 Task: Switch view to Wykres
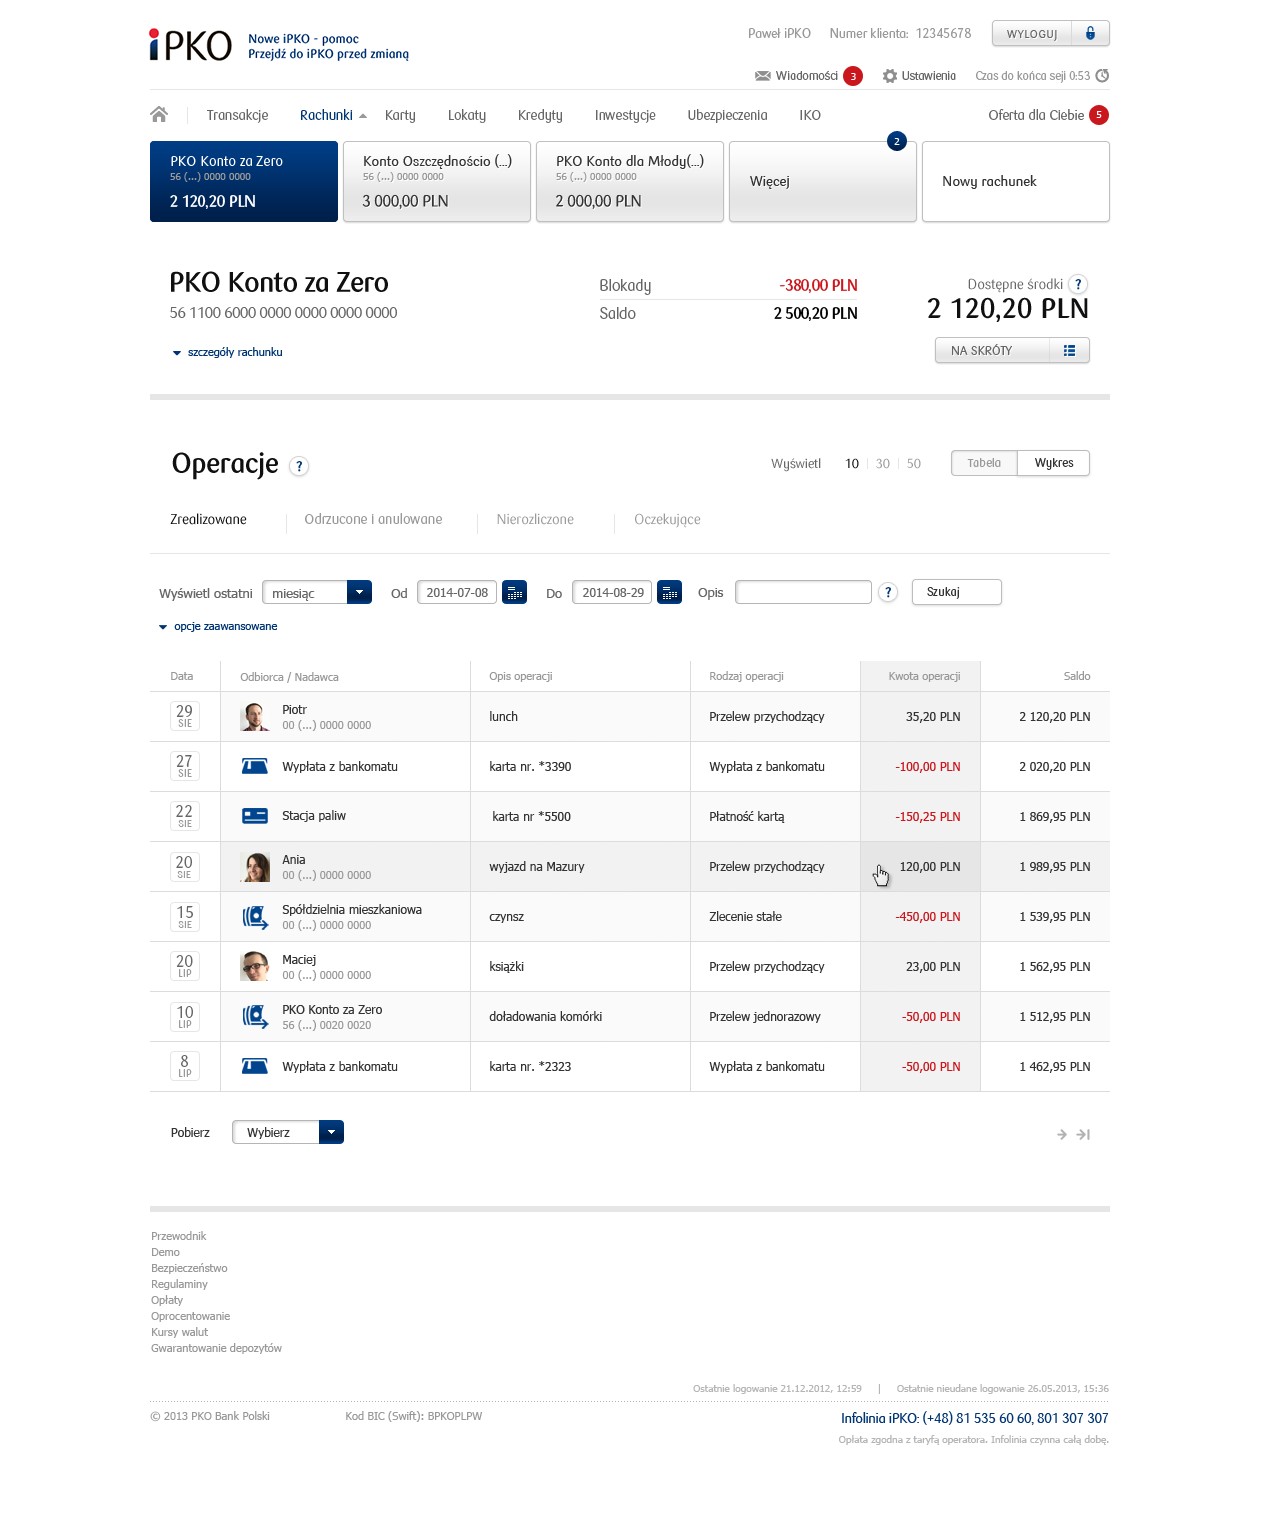(x=1054, y=463)
